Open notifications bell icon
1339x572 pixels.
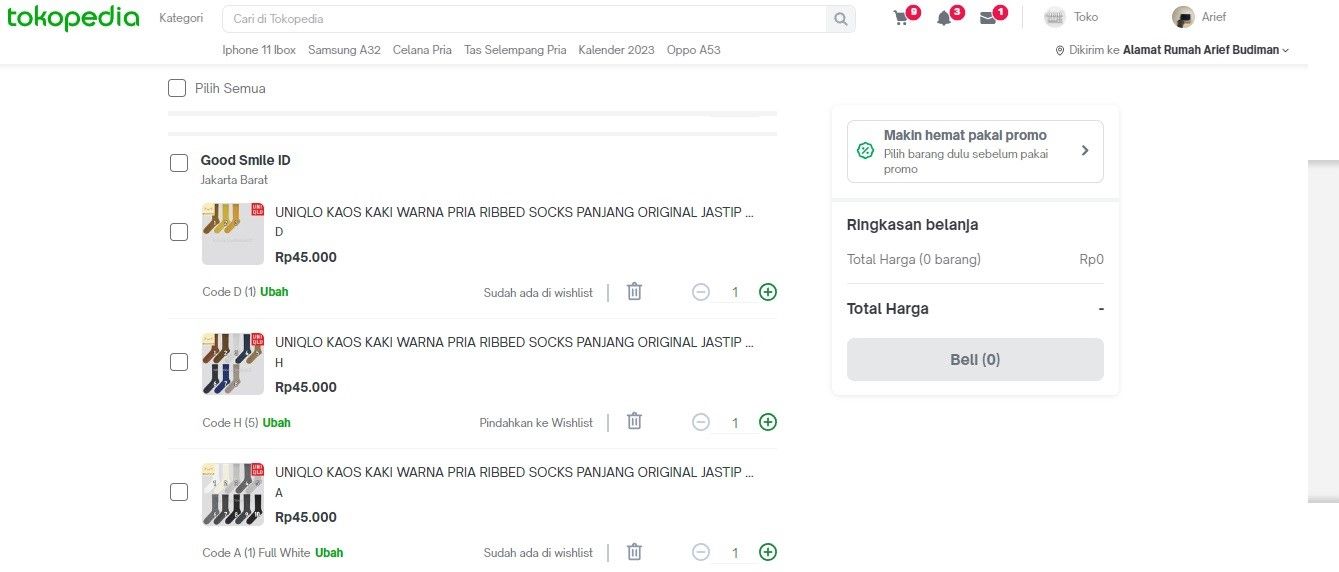(944, 18)
